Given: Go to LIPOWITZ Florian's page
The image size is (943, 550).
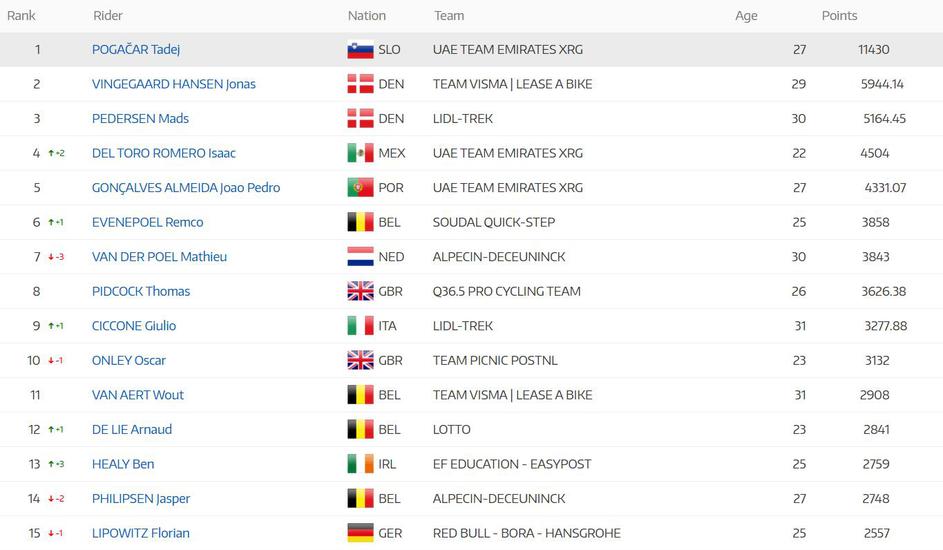Looking at the screenshot, I should 141,533.
